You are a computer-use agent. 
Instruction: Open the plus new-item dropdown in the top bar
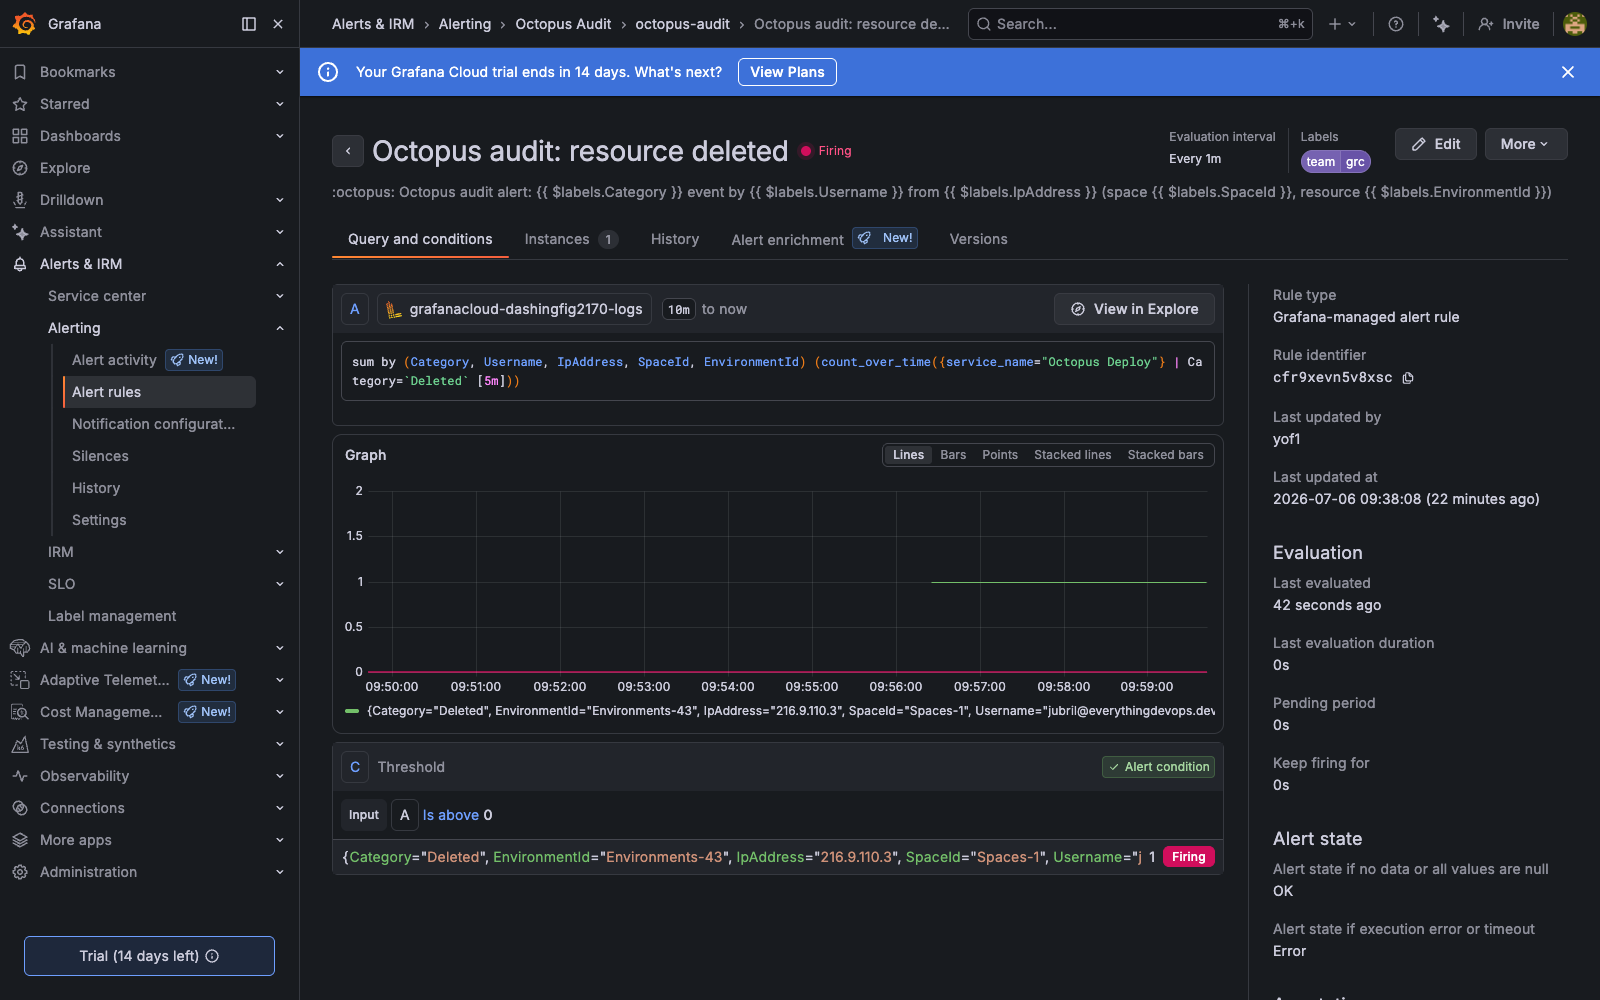coord(1342,24)
